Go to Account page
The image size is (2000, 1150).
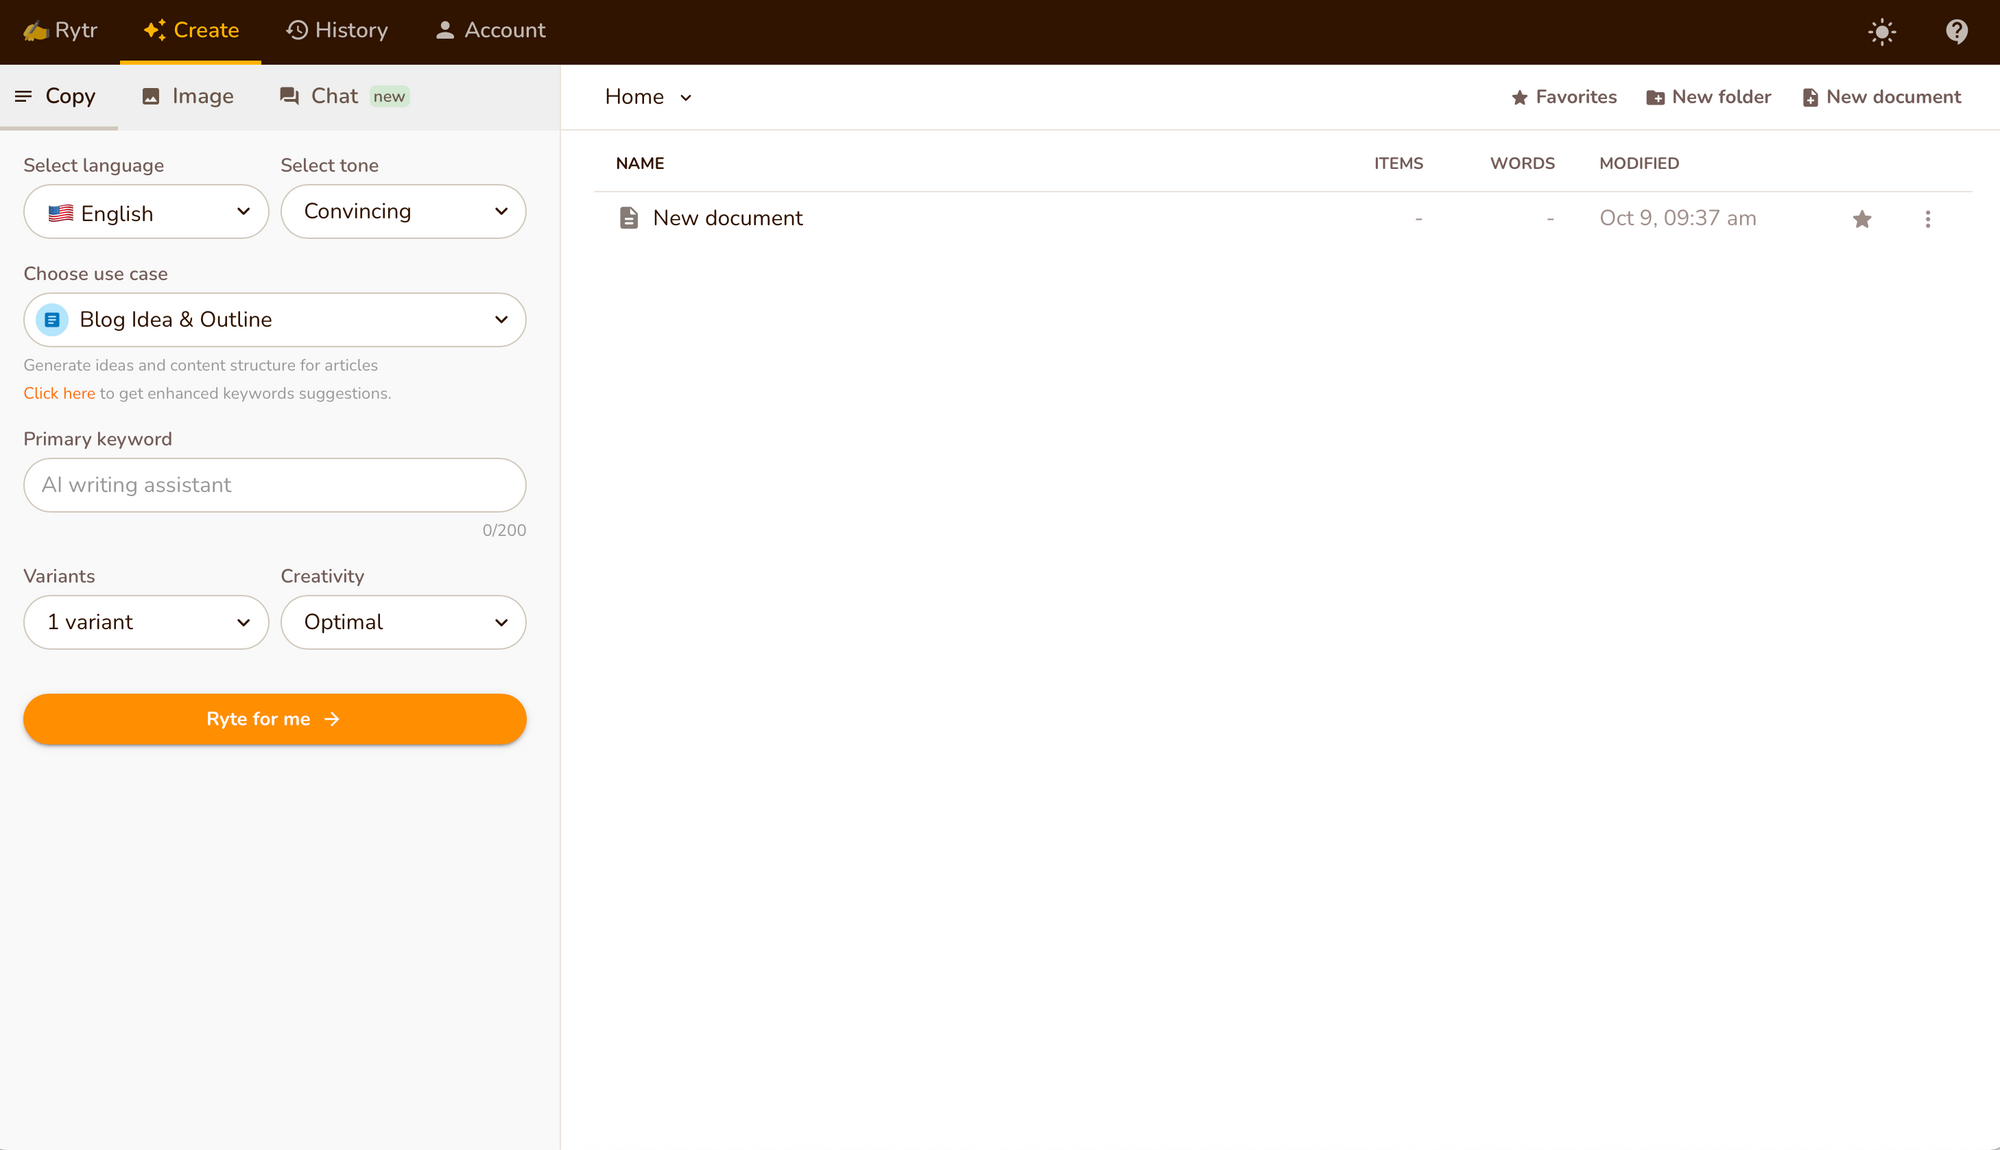click(490, 31)
